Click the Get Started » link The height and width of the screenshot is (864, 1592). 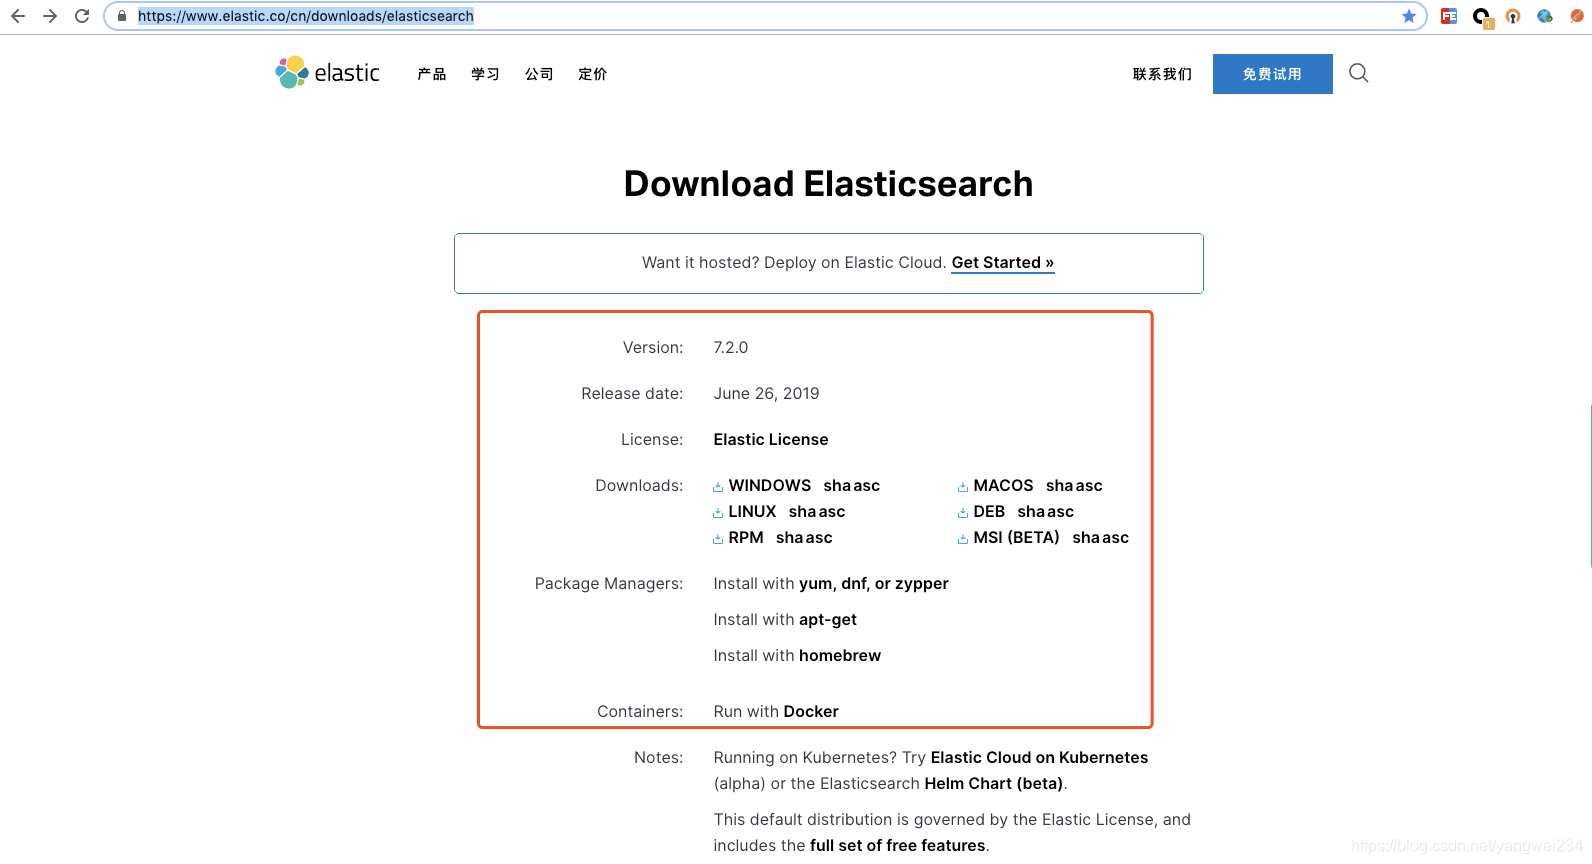click(x=1003, y=262)
